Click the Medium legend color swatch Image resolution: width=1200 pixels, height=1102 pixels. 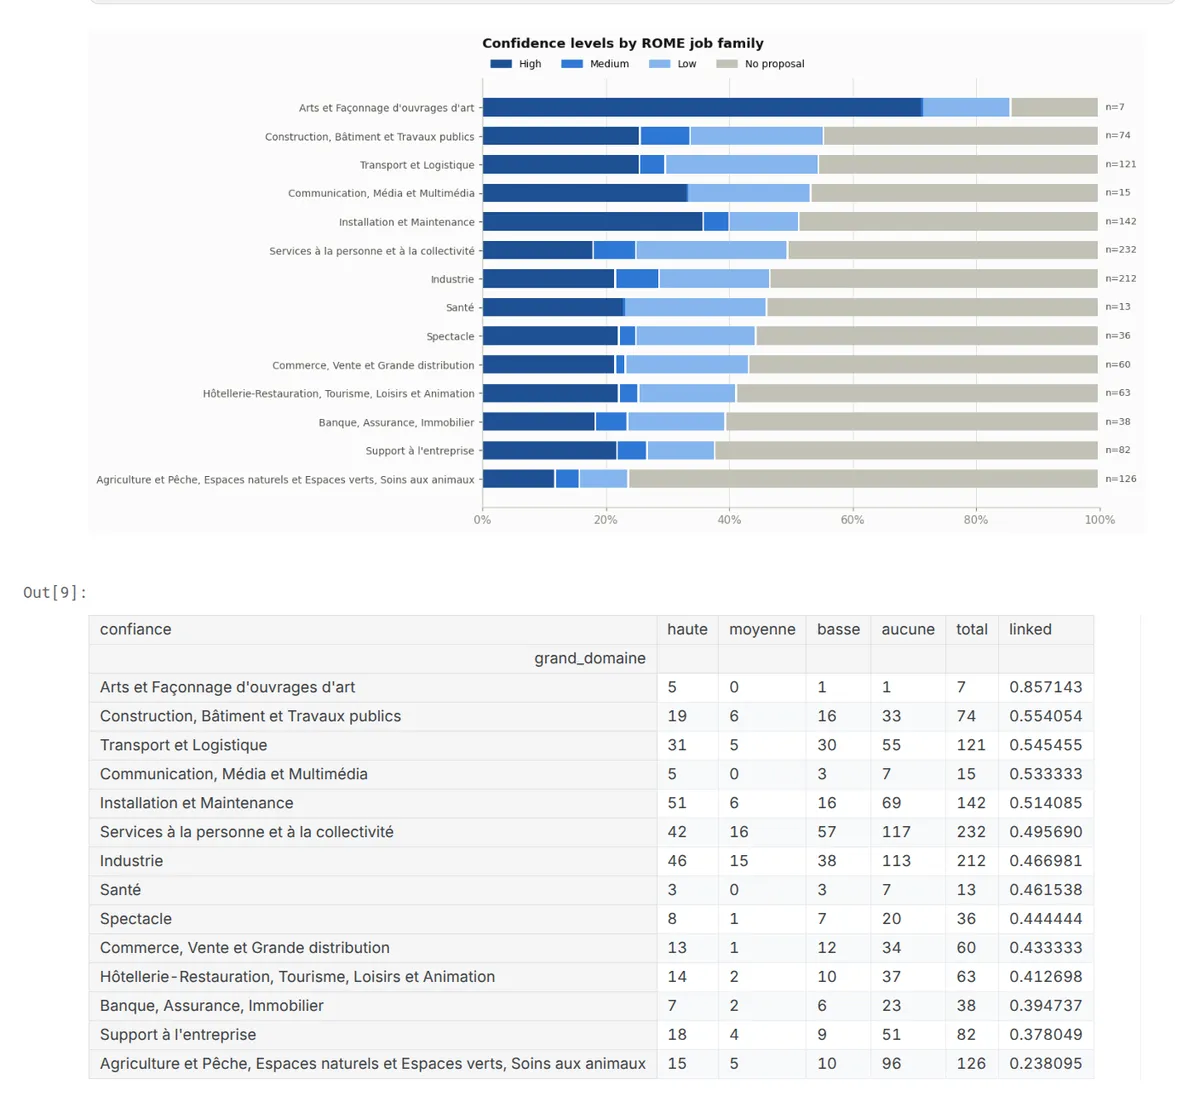[572, 64]
